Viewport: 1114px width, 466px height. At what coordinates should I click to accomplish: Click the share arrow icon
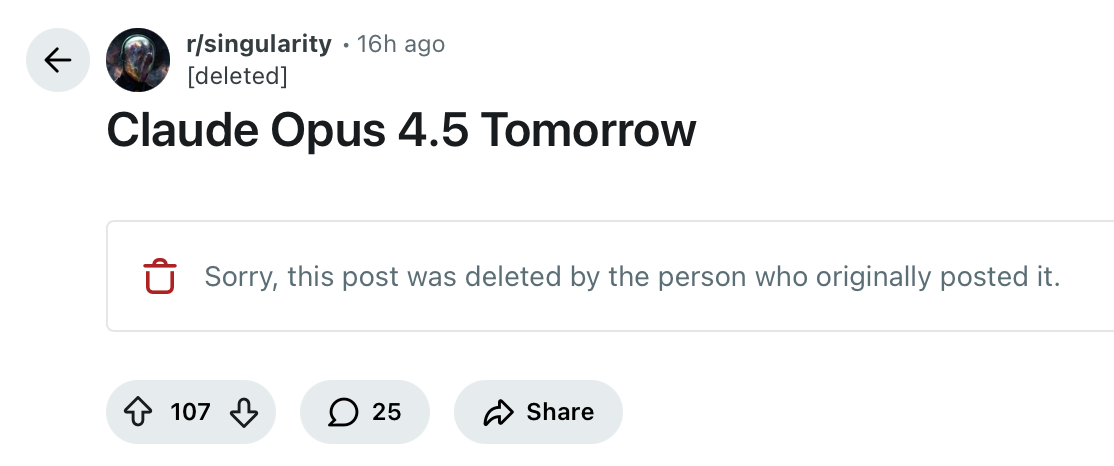497,412
